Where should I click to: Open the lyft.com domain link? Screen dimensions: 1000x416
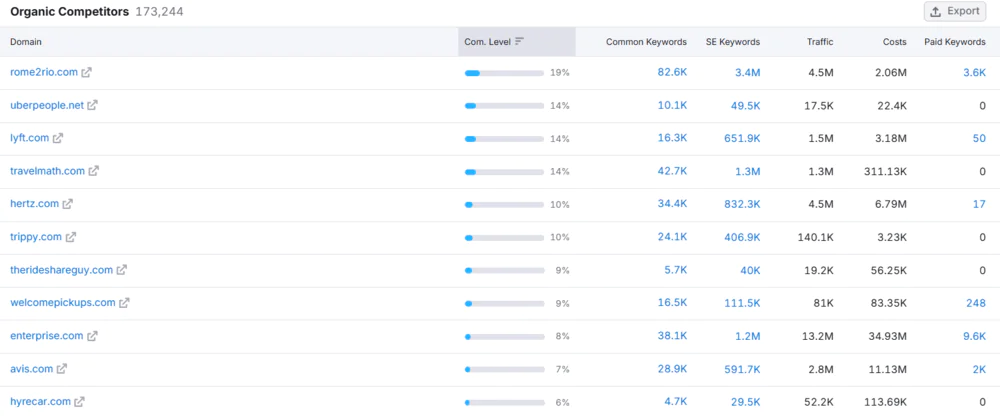[30, 138]
